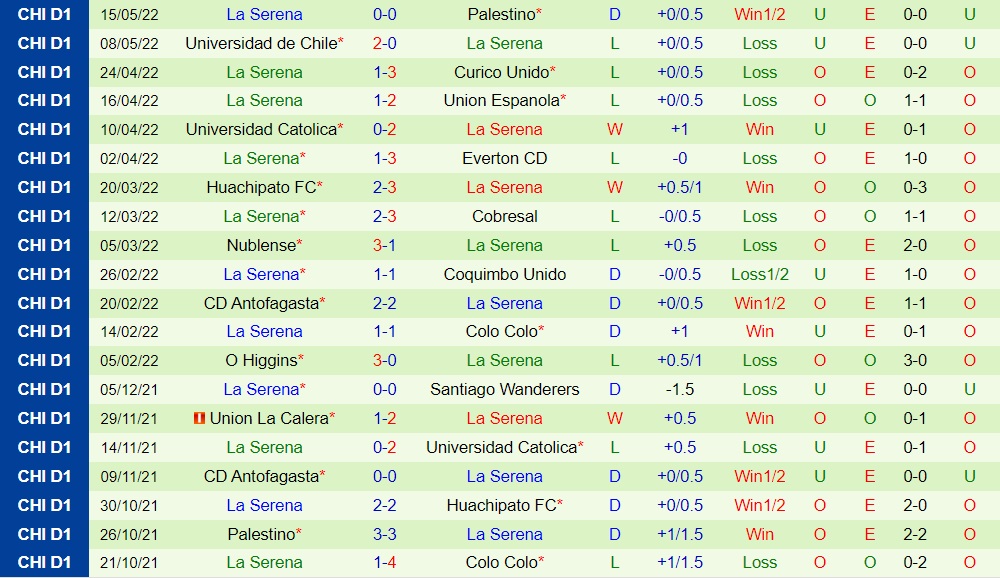Click the O Higgins team link
The width and height of the screenshot is (1000, 578).
point(260,360)
